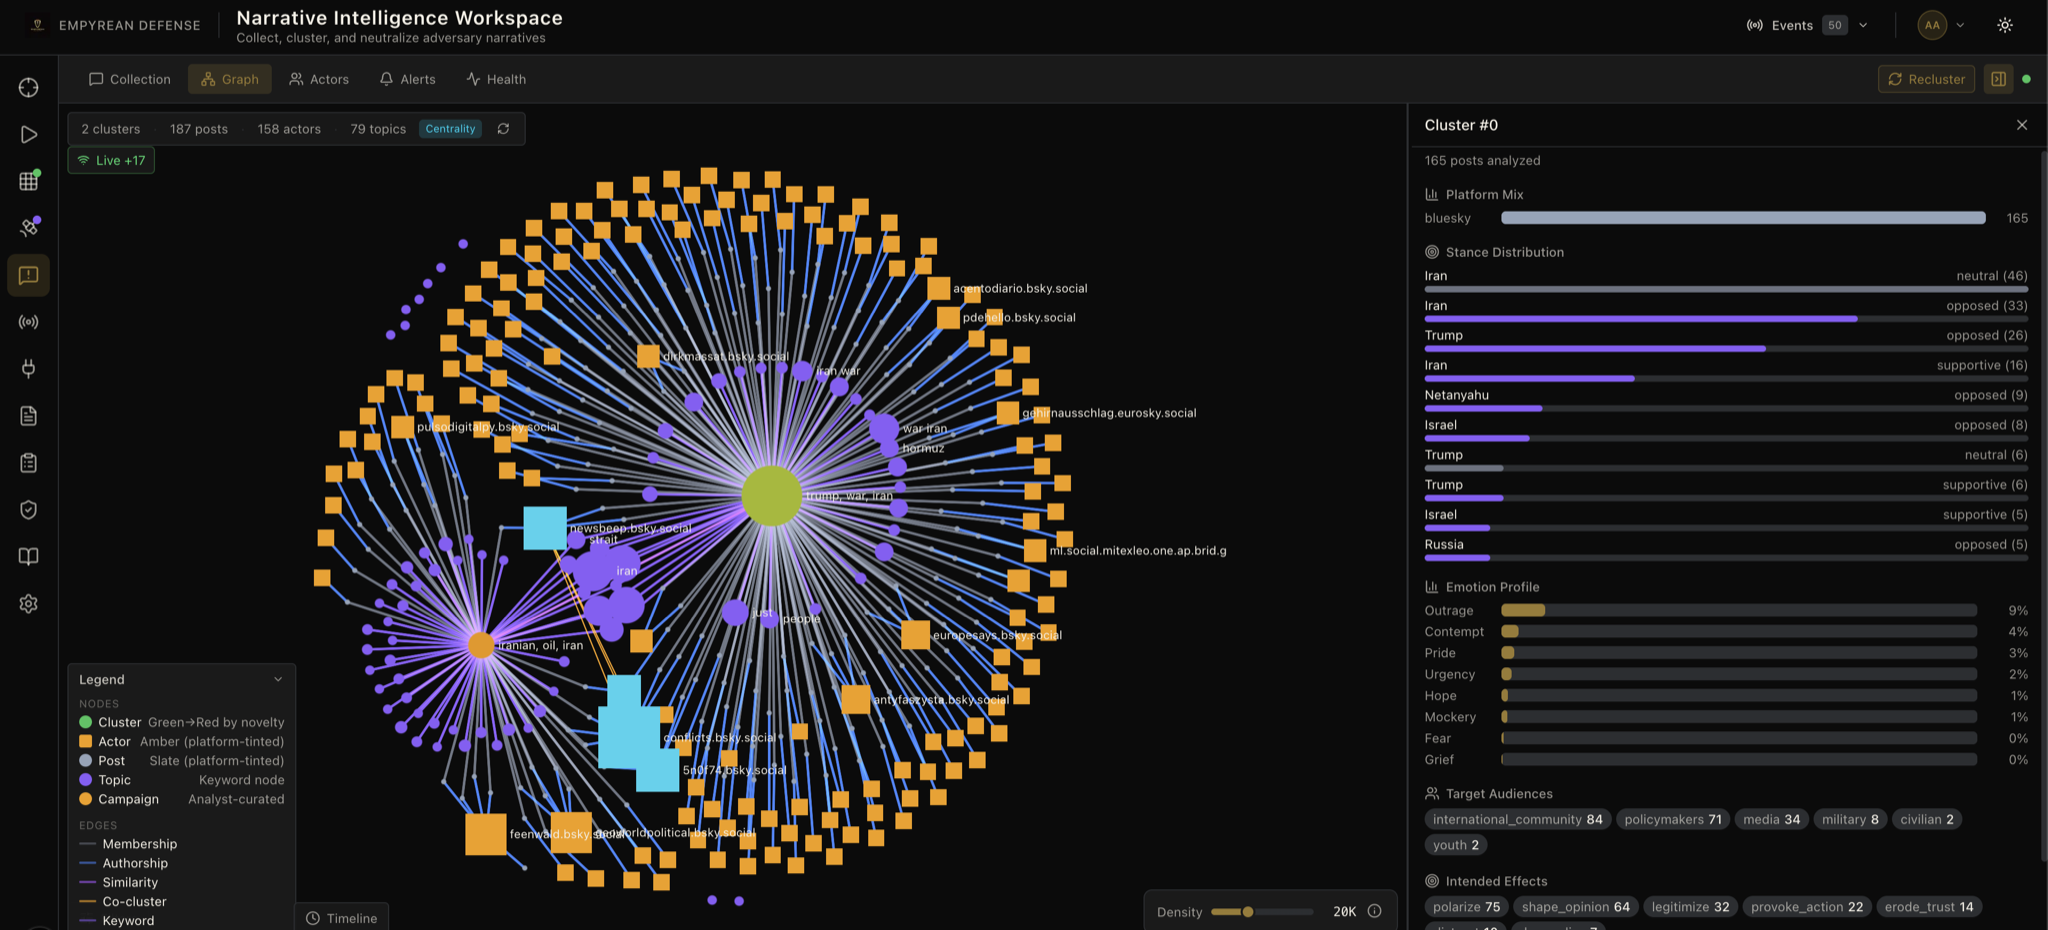
Task: Select the narrative message alert sidebar icon
Action: coord(28,275)
